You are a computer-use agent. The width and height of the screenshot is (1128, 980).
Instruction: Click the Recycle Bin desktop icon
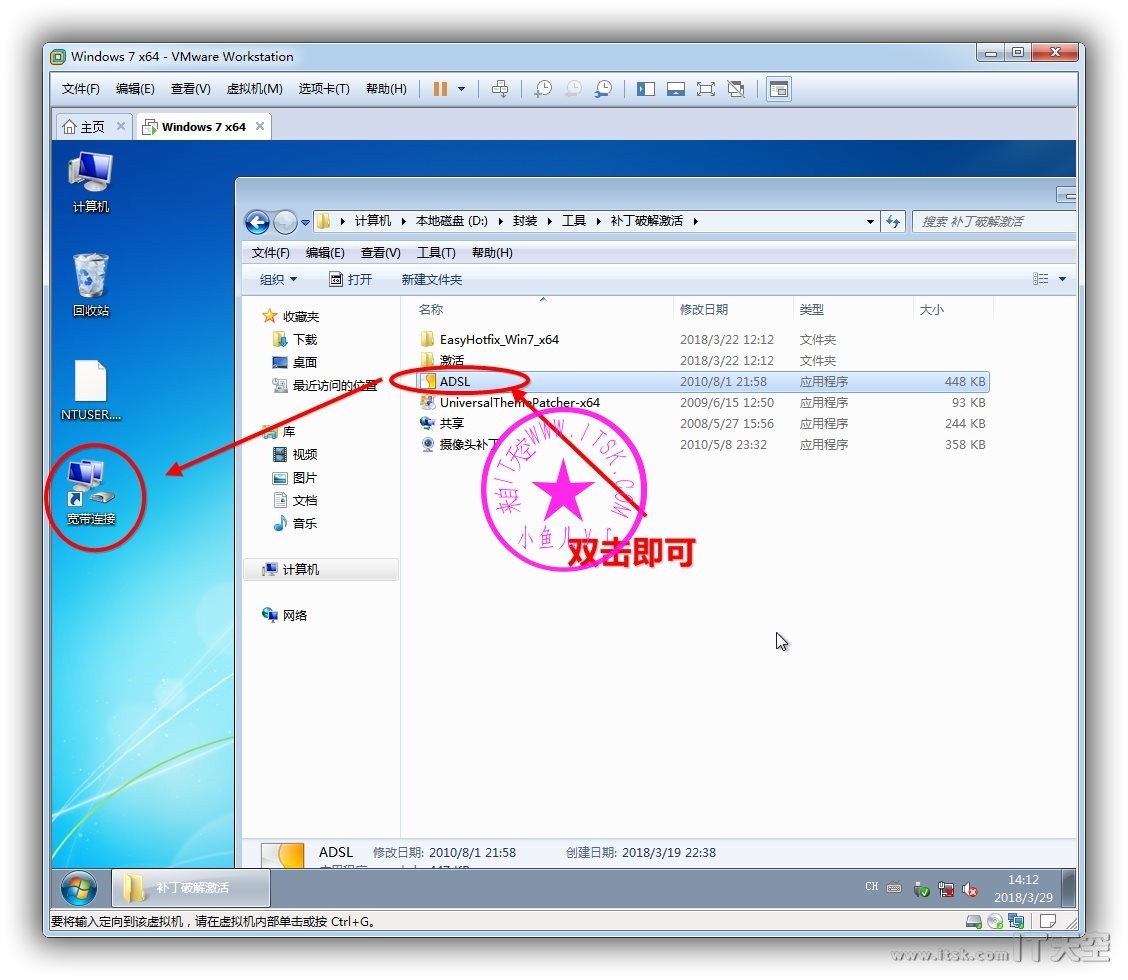tap(91, 284)
